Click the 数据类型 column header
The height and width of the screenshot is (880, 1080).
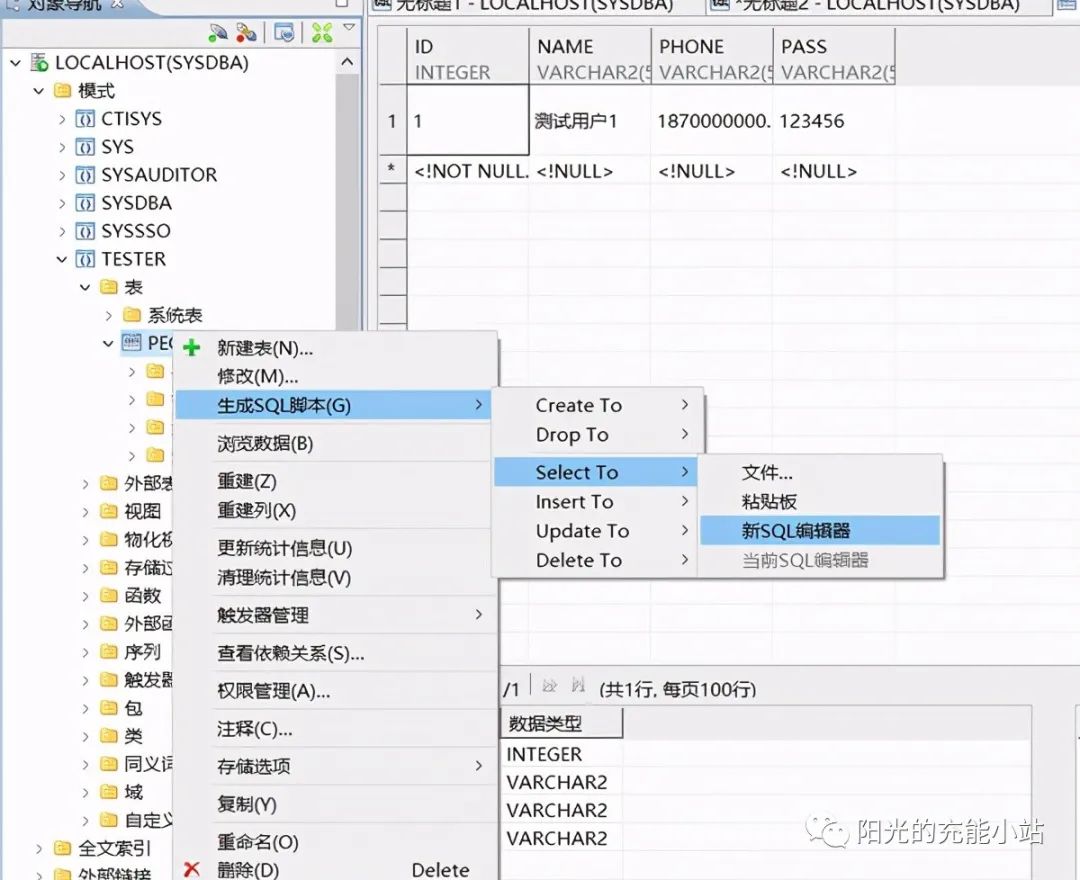562,723
